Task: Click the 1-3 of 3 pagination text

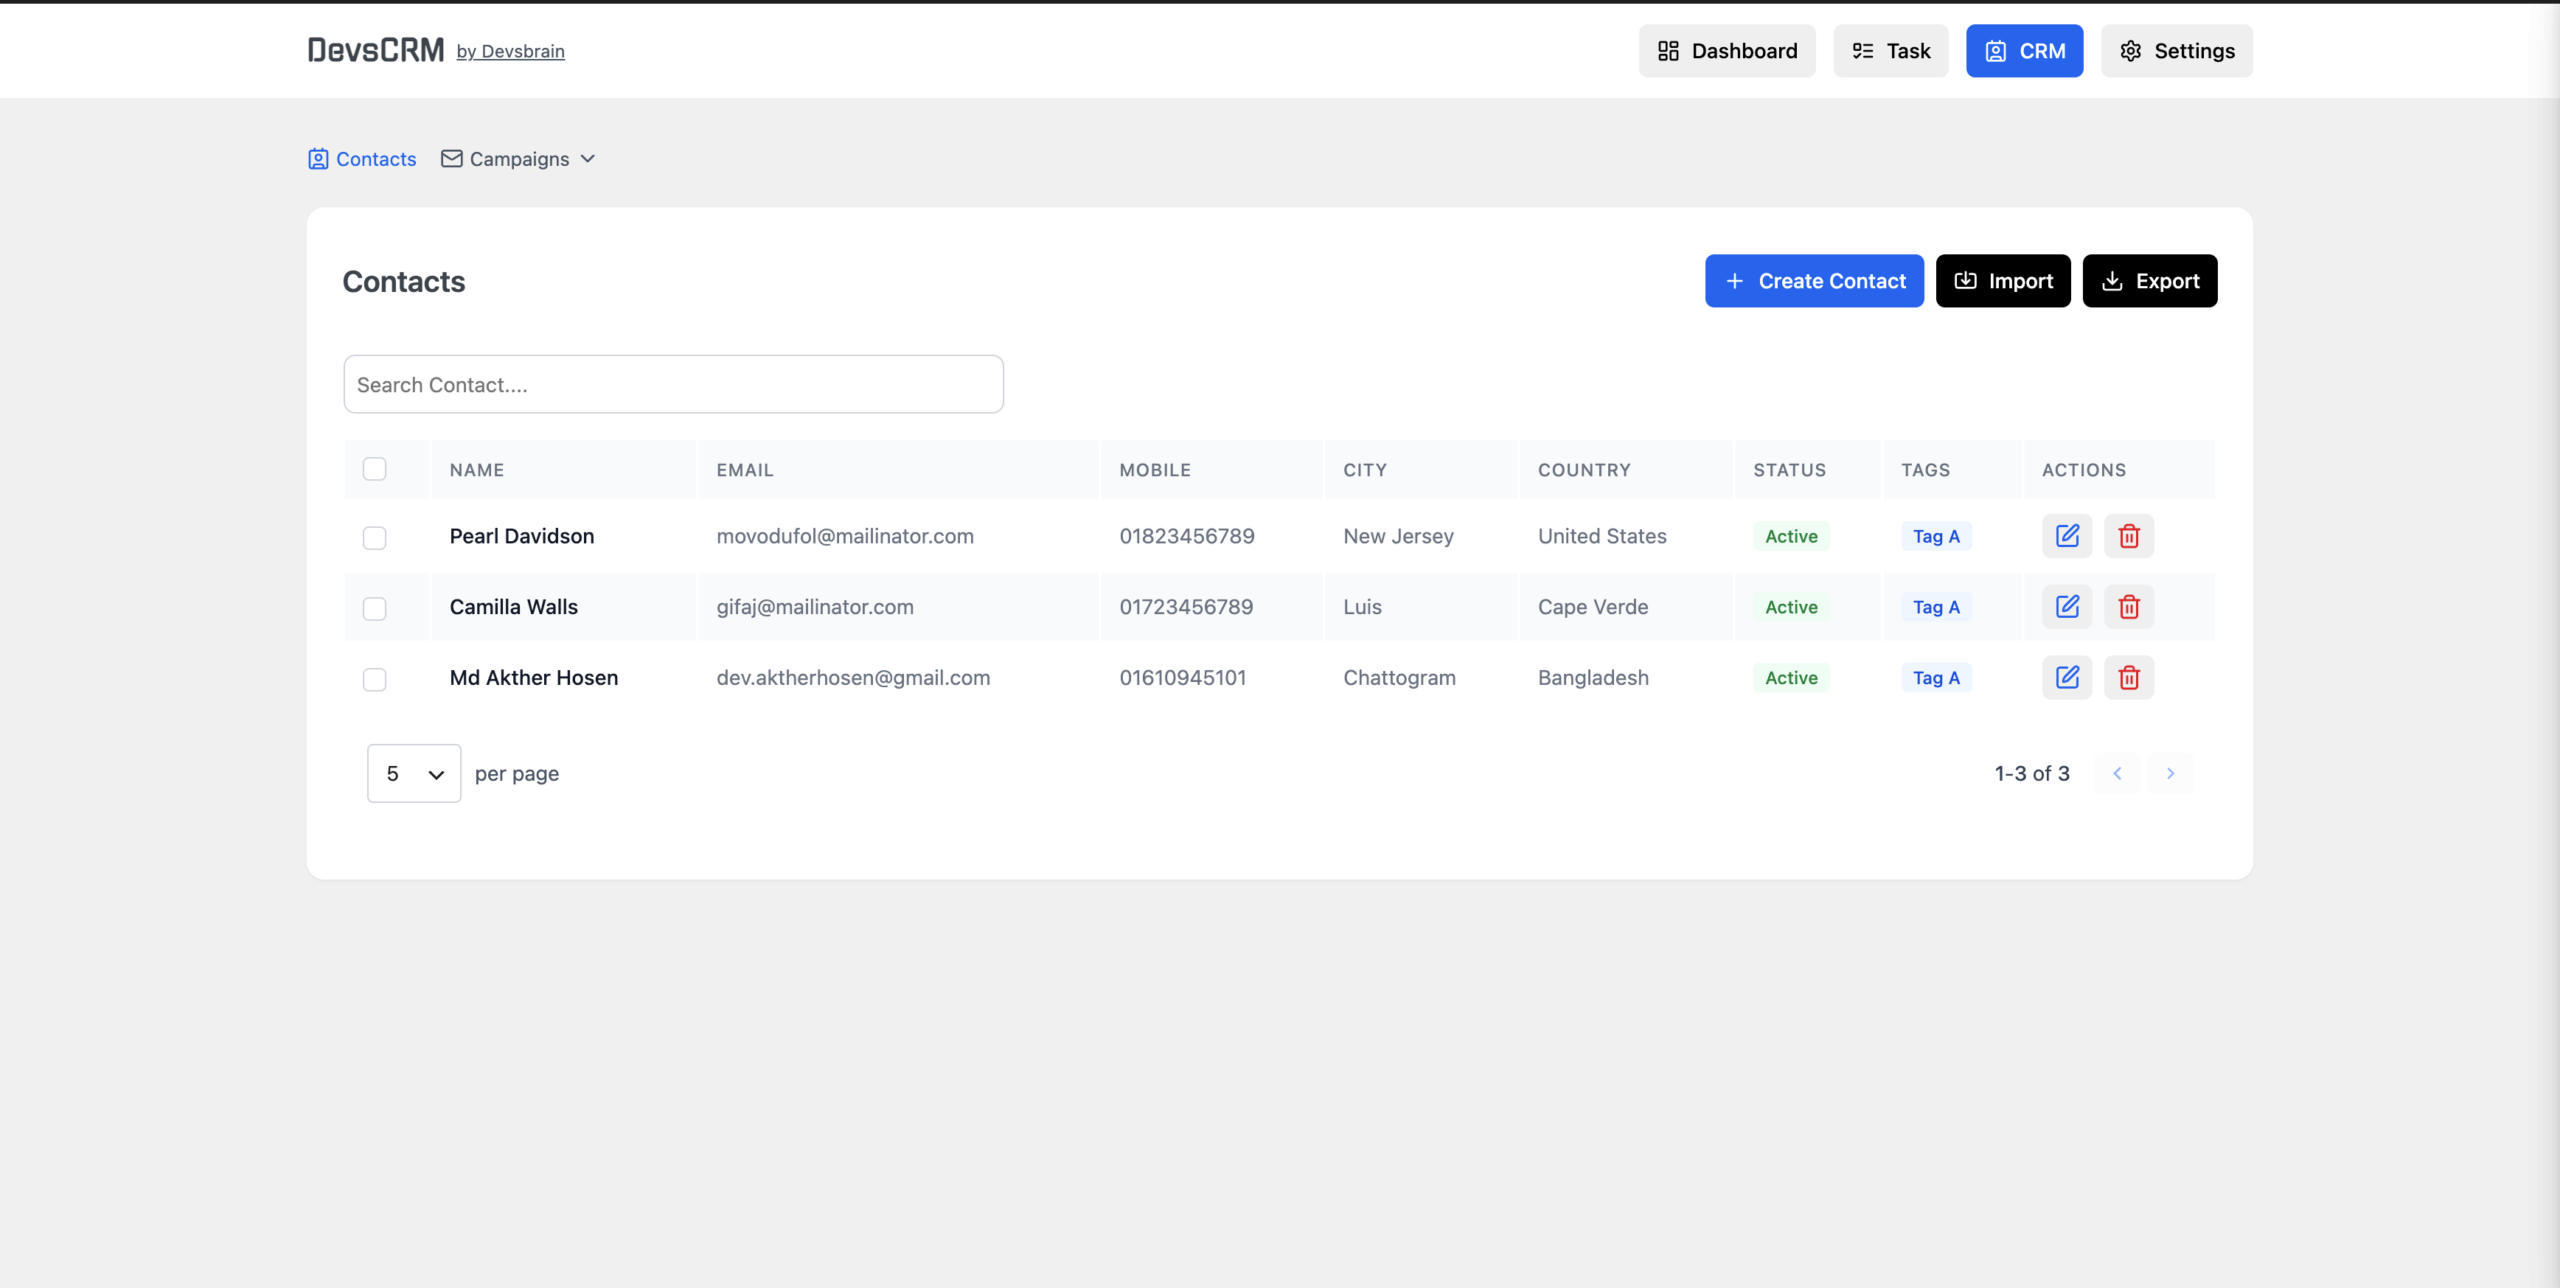Action: (x=2031, y=773)
